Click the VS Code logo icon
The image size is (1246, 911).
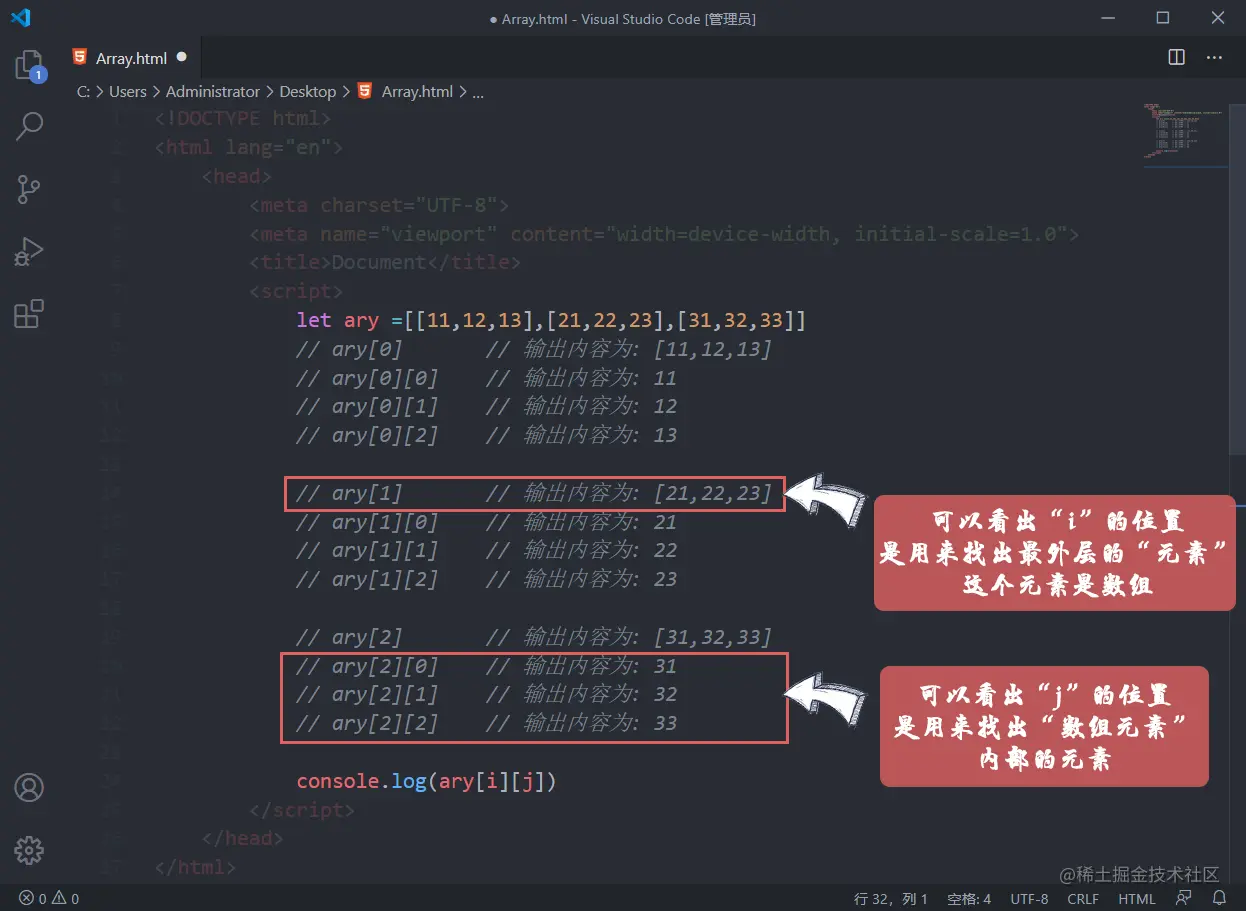point(20,17)
